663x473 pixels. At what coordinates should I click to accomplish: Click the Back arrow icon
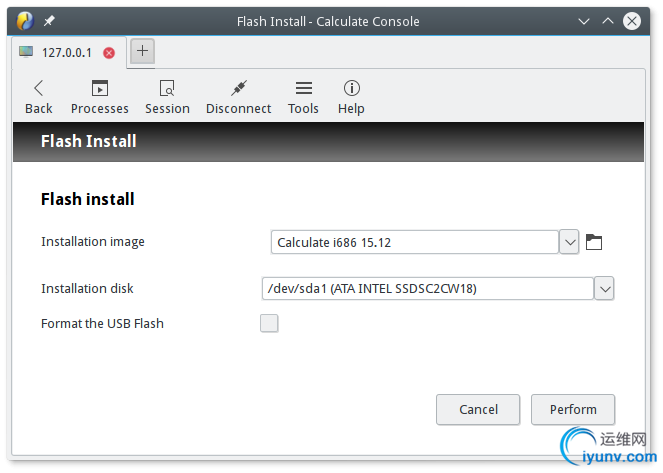click(38, 88)
